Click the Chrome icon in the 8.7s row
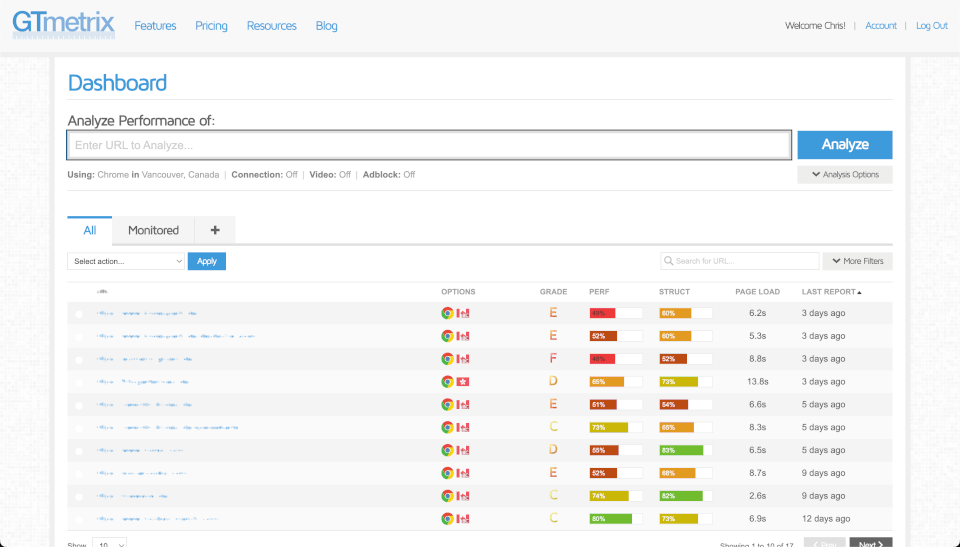The width and height of the screenshot is (960, 547). (x=448, y=473)
